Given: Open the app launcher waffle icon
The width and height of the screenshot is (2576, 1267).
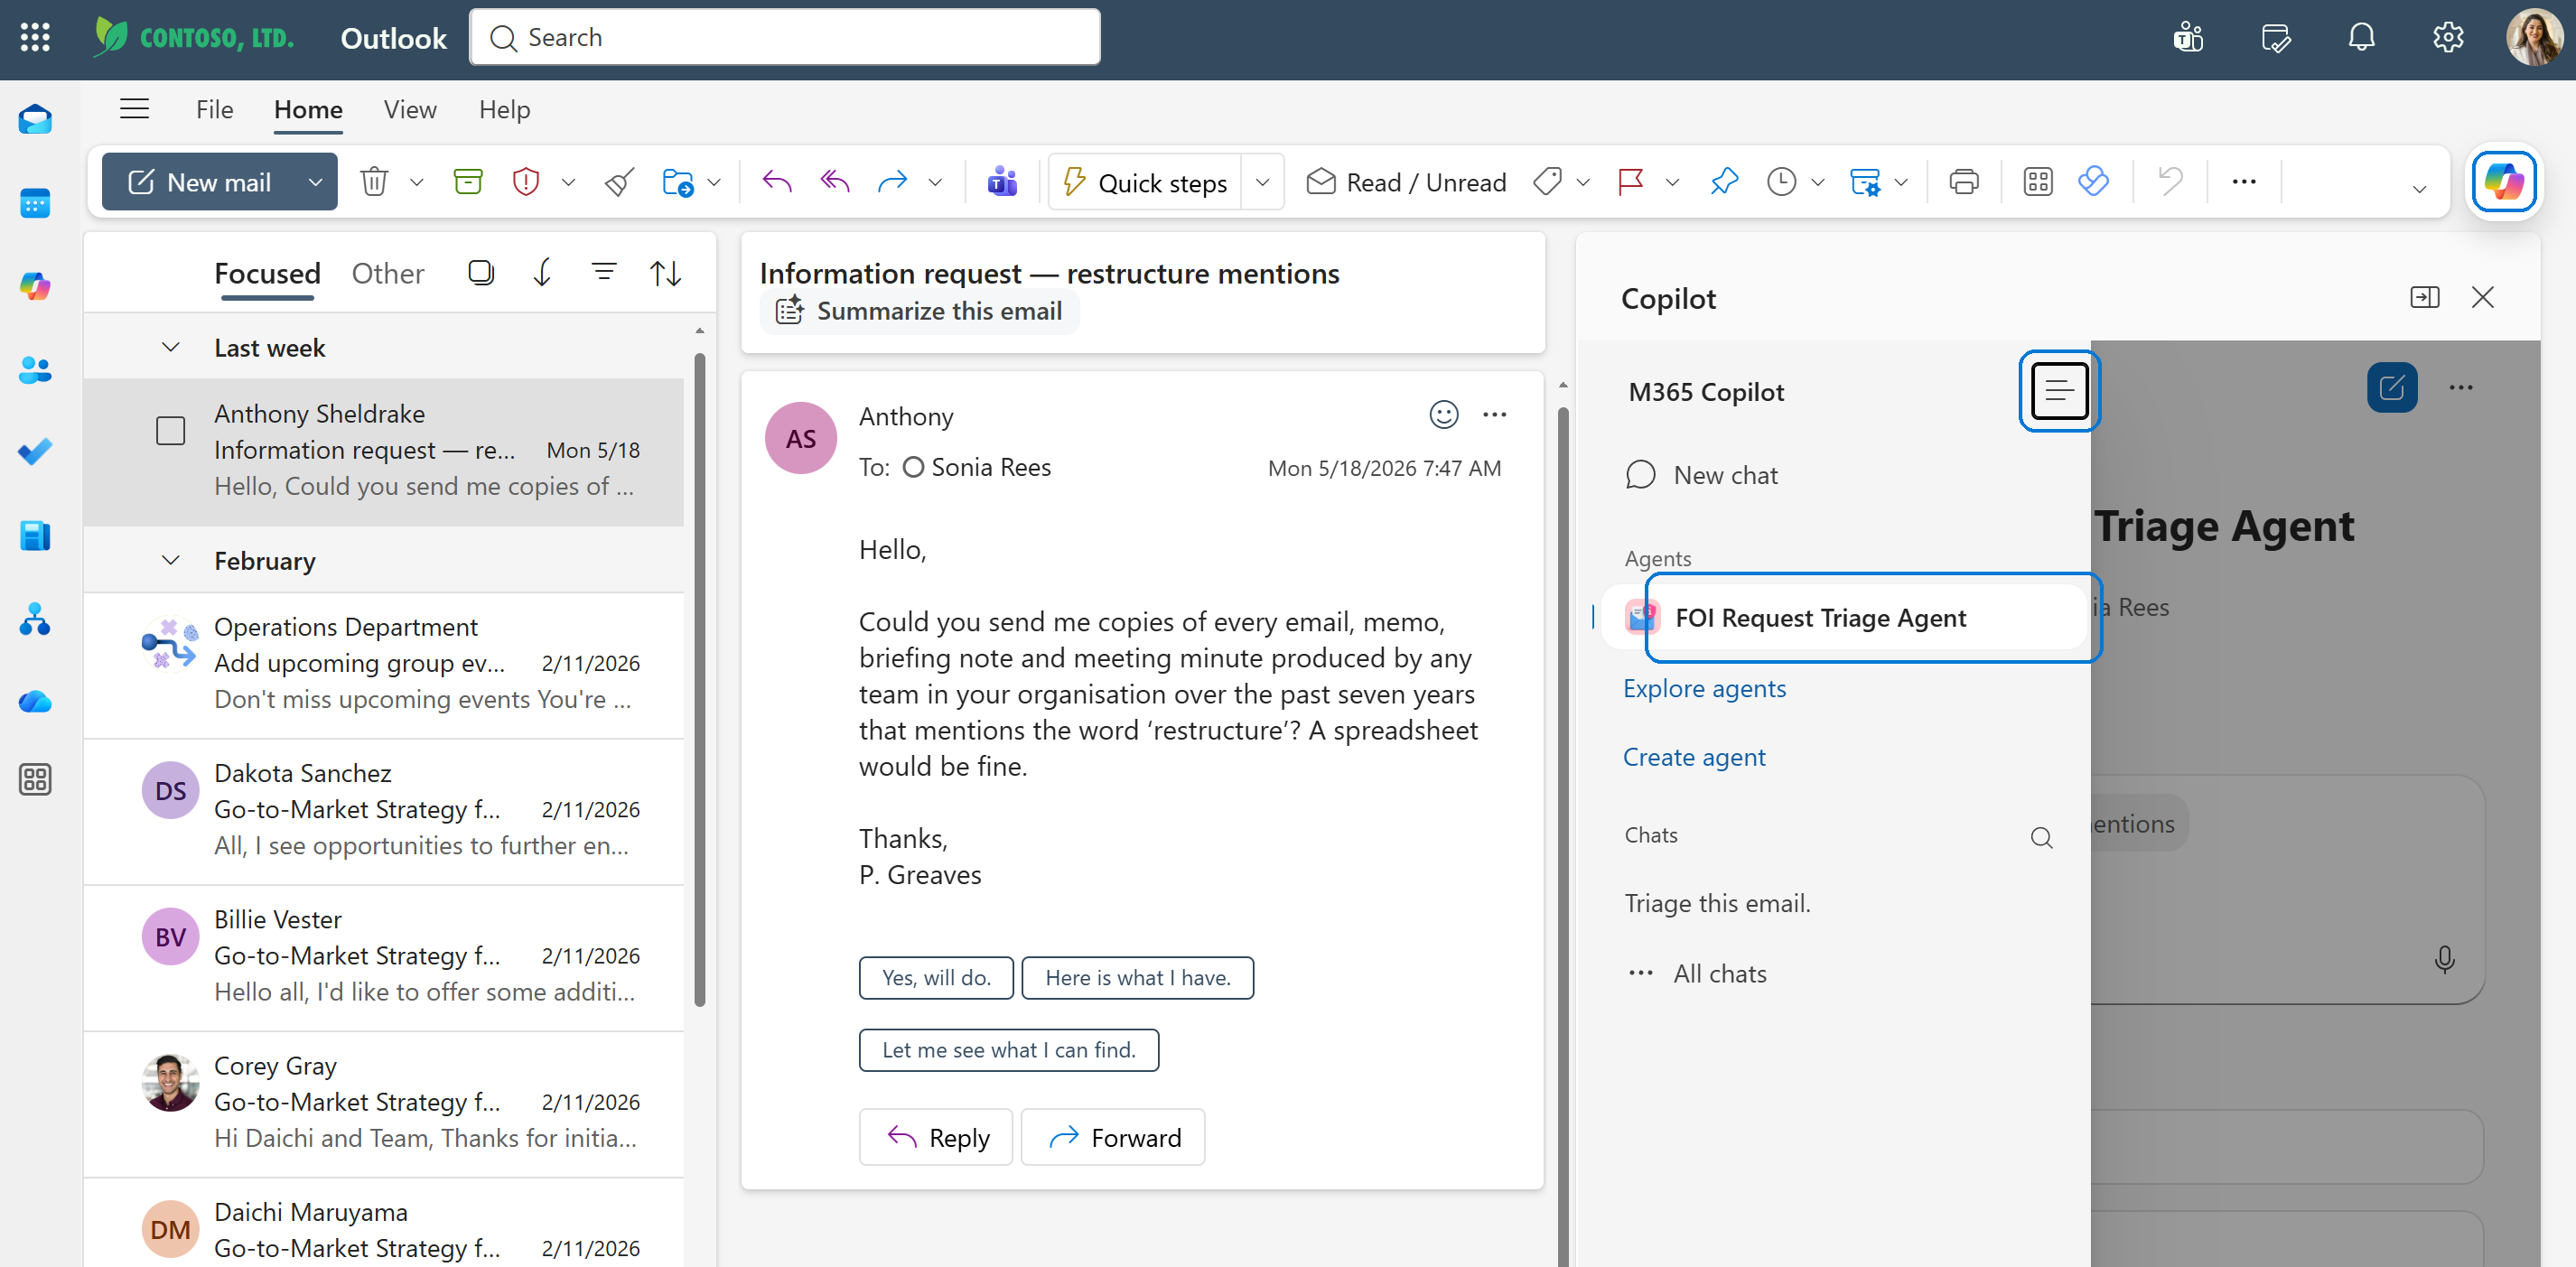Looking at the screenshot, I should pyautogui.click(x=35, y=38).
